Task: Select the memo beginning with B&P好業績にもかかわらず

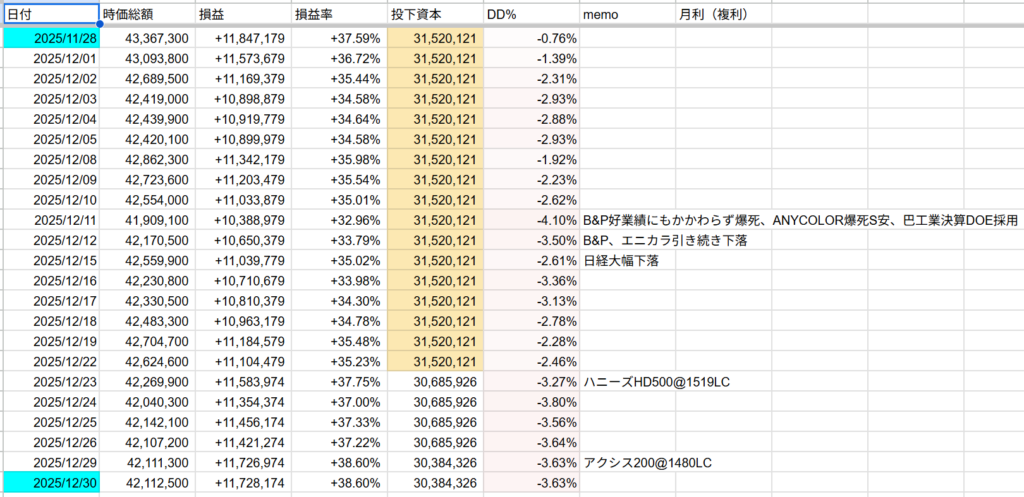Action: tap(800, 220)
